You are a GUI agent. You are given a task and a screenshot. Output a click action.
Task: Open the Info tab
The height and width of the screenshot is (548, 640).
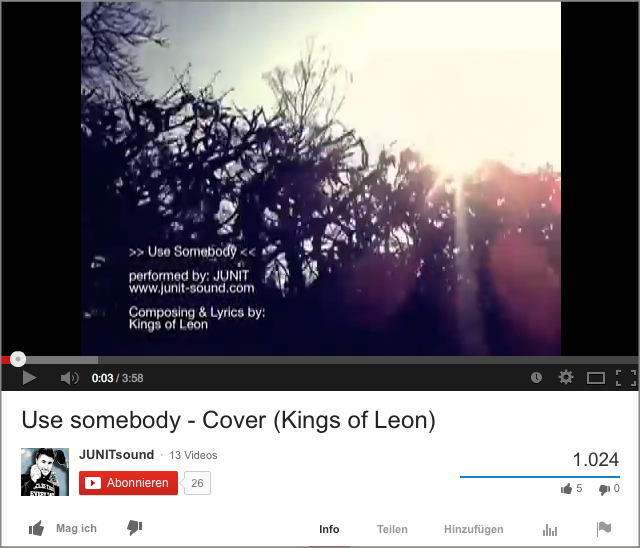(329, 529)
